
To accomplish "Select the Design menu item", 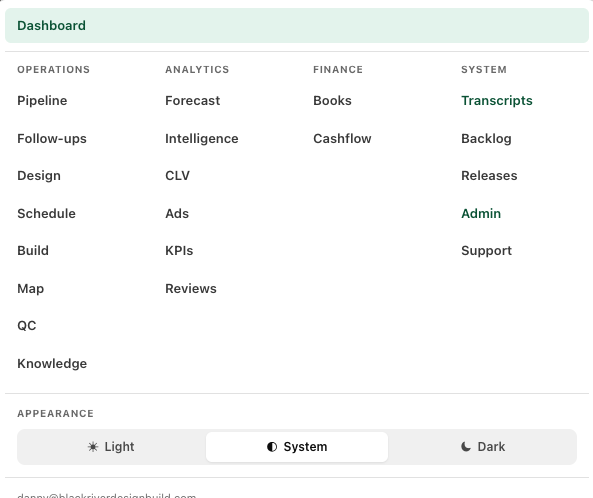I will [x=39, y=176].
